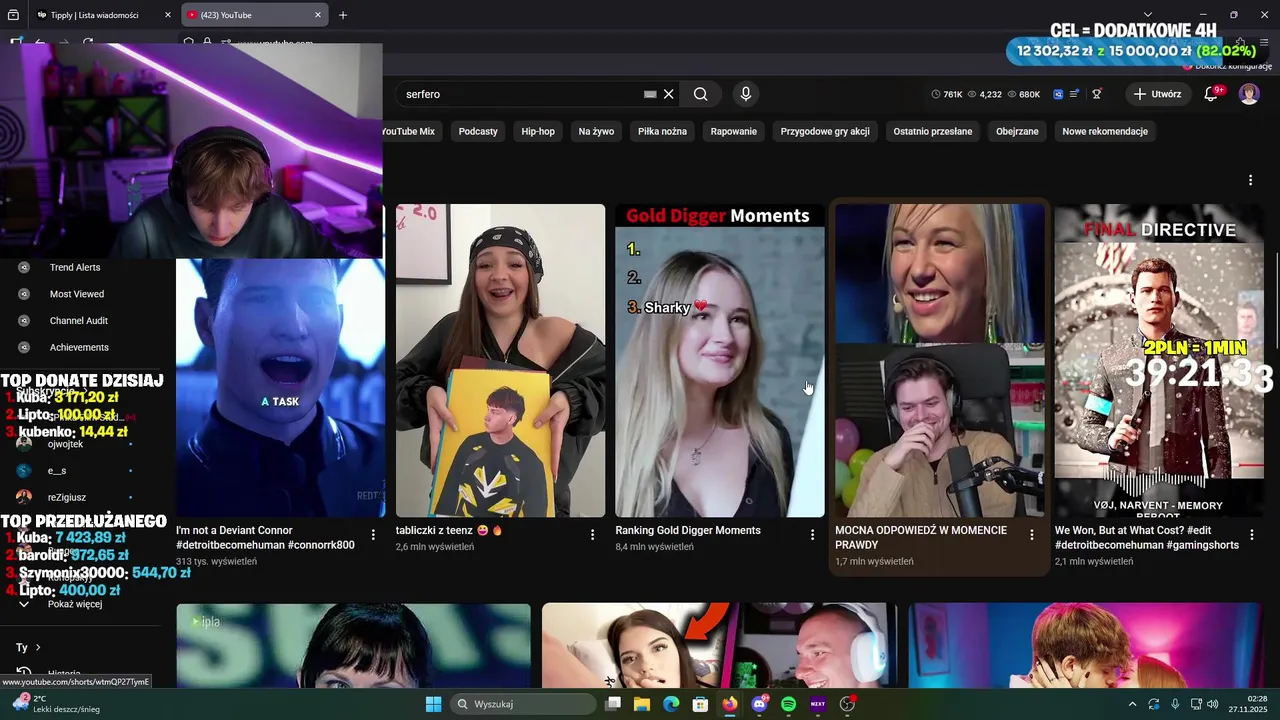1280x720 pixels.
Task: Click the Most Viewed sidebar icon
Action: [24, 294]
